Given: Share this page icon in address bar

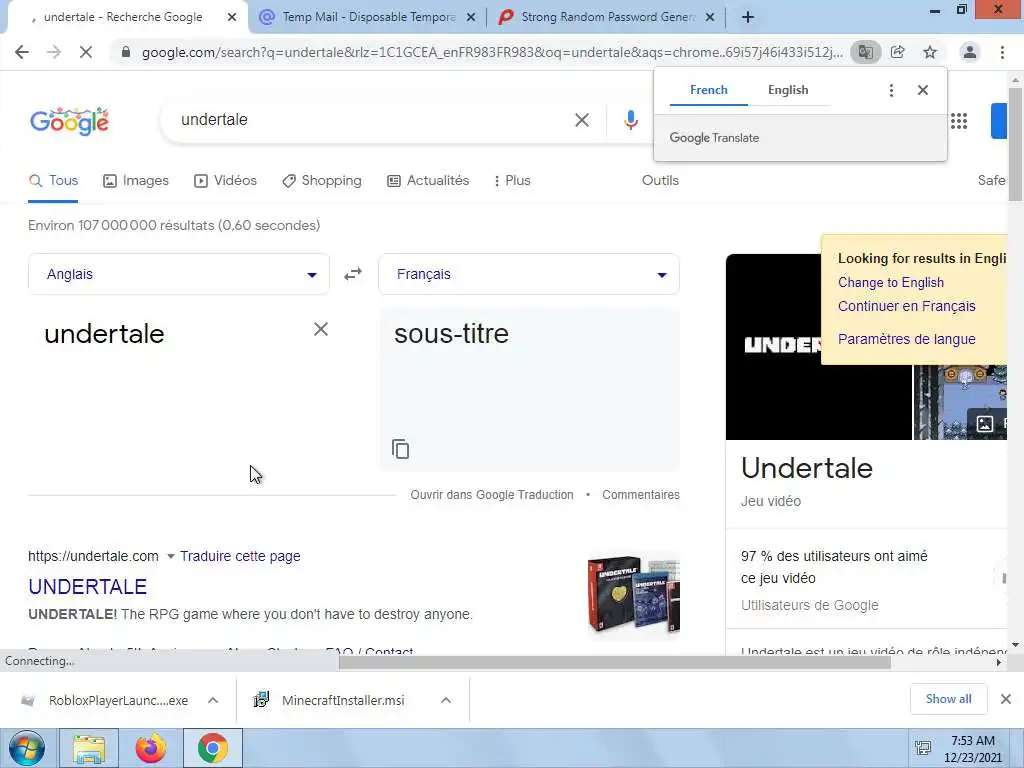Looking at the screenshot, I should (898, 52).
